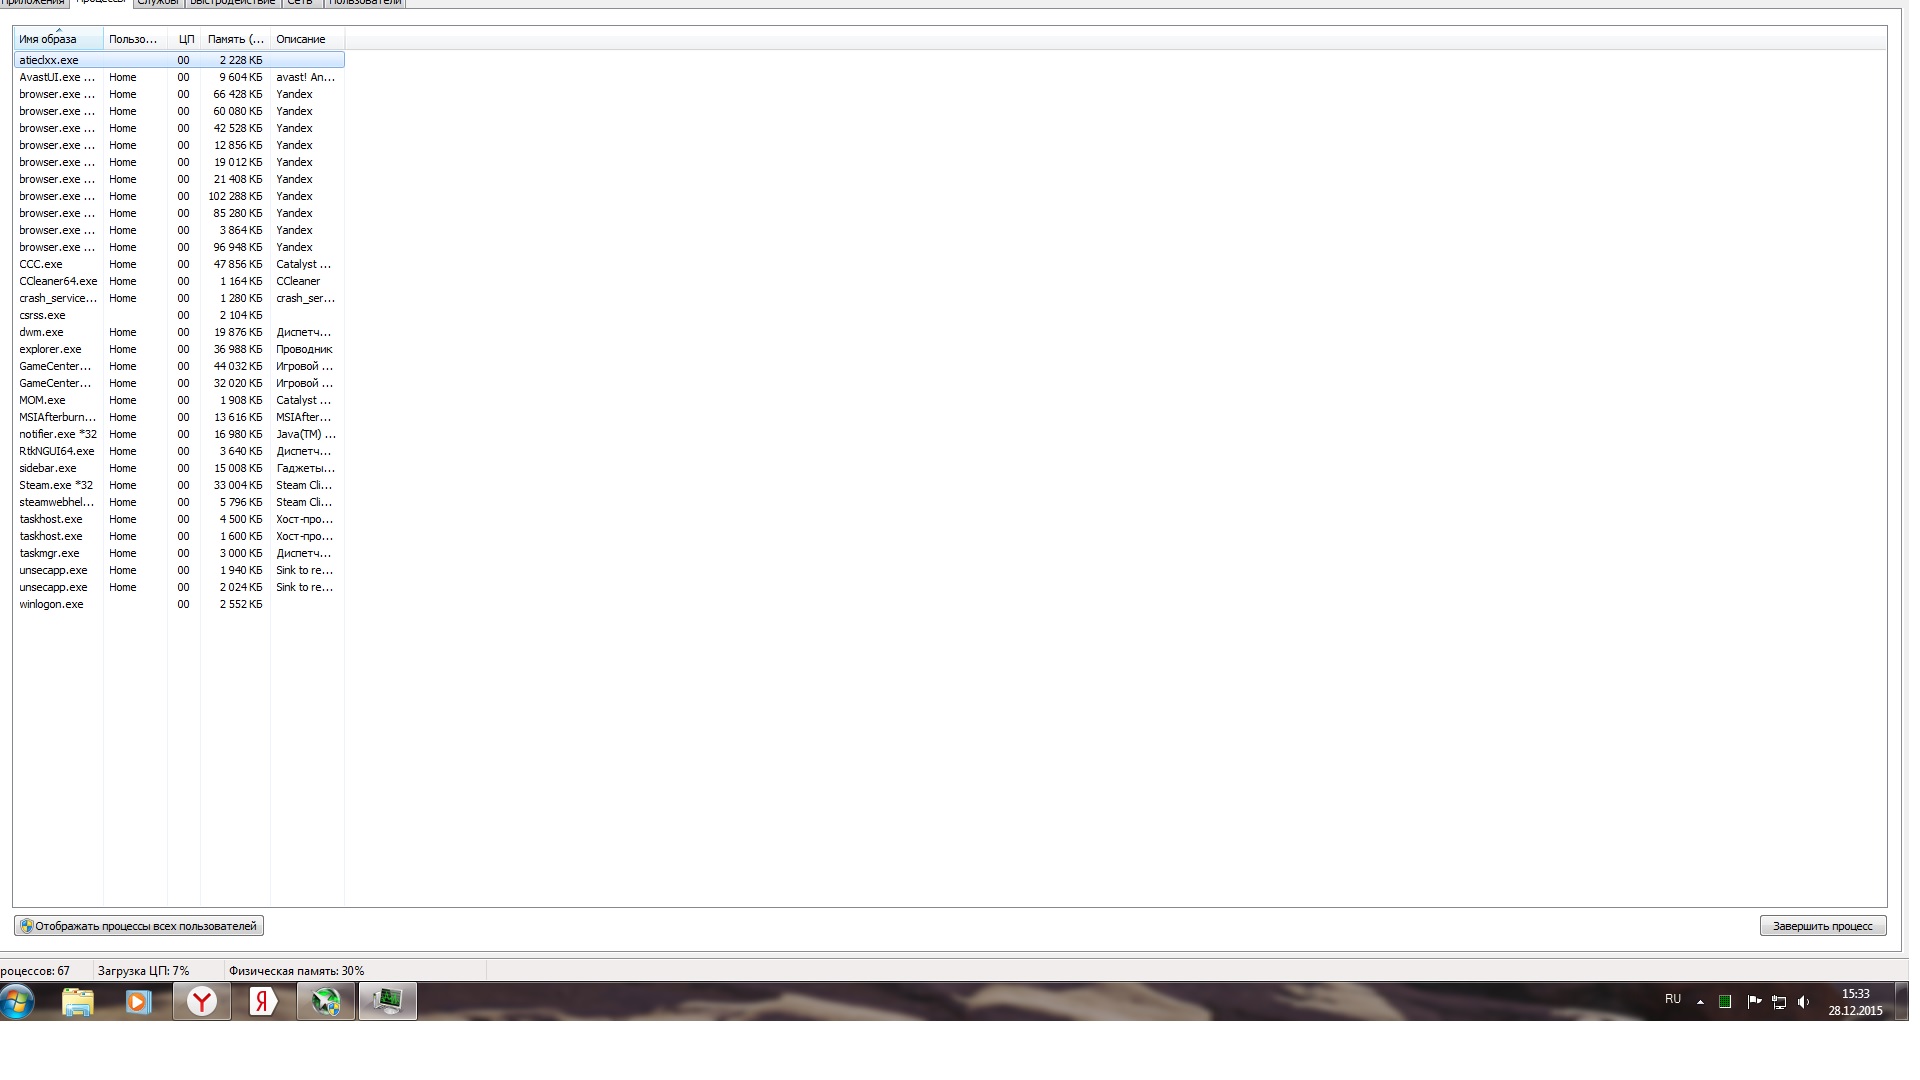Click Отображать процессы всех пользователей button
Viewport: 1920px width, 1080px height.
click(x=139, y=926)
